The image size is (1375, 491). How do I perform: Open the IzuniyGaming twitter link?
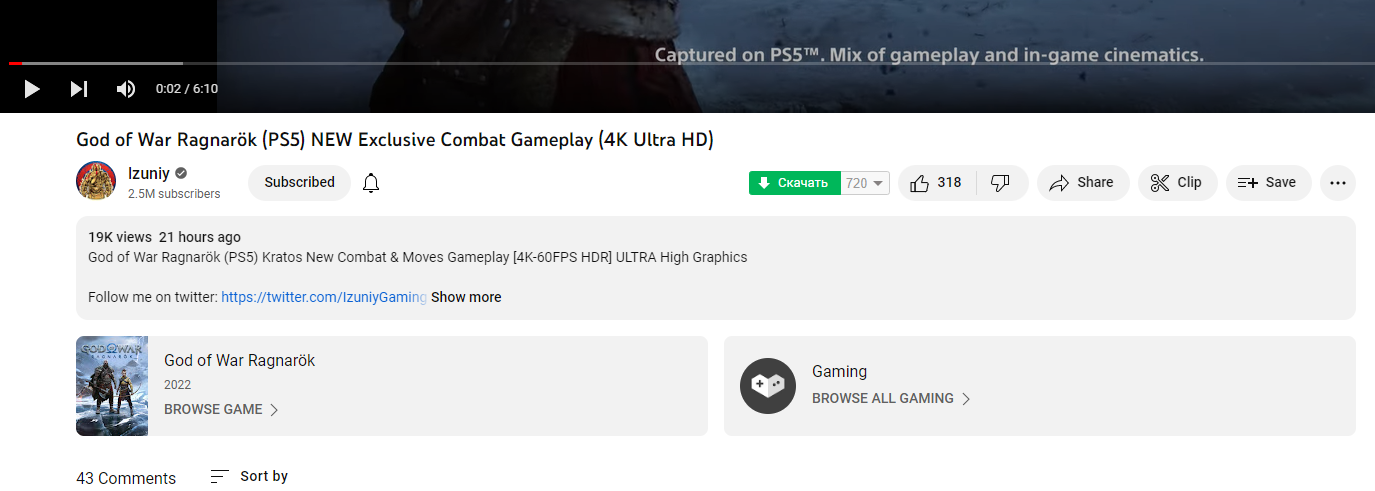[x=324, y=297]
